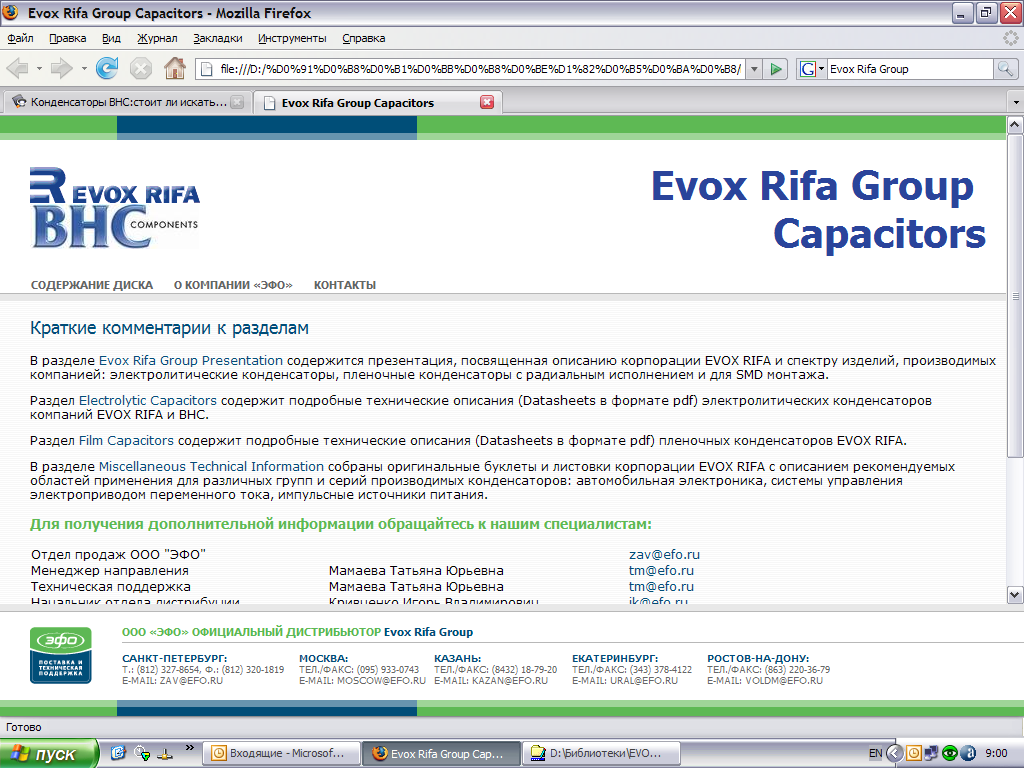Click the EN language indicator
The image size is (1024, 768).
pos(876,754)
